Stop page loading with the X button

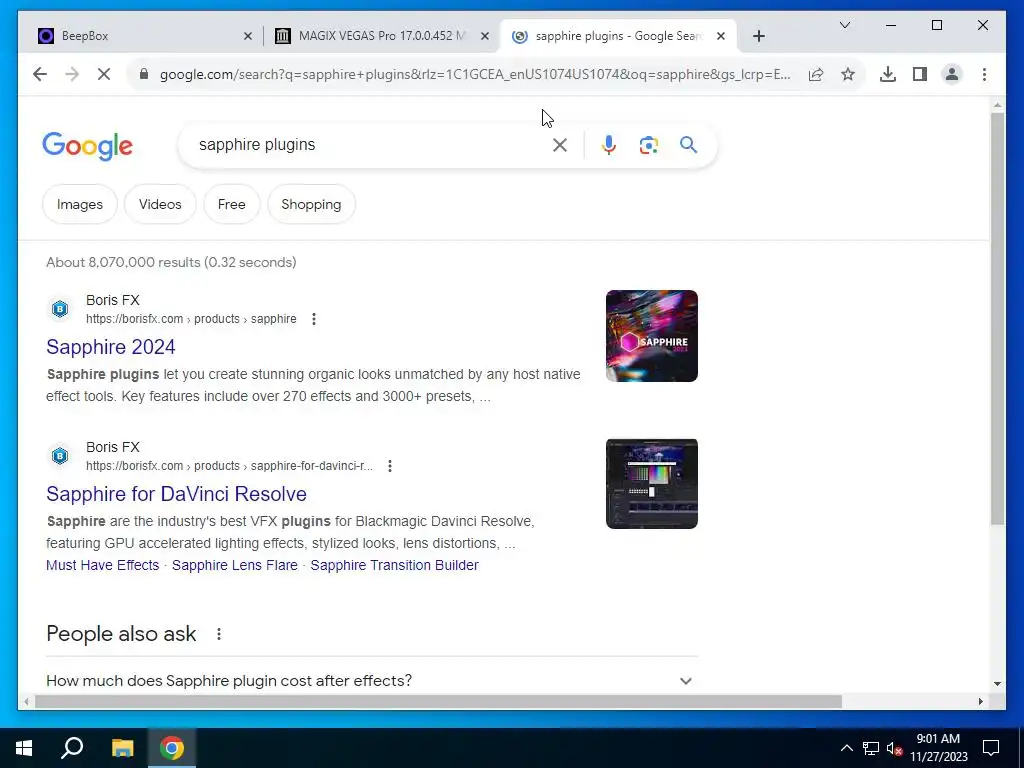(104, 74)
